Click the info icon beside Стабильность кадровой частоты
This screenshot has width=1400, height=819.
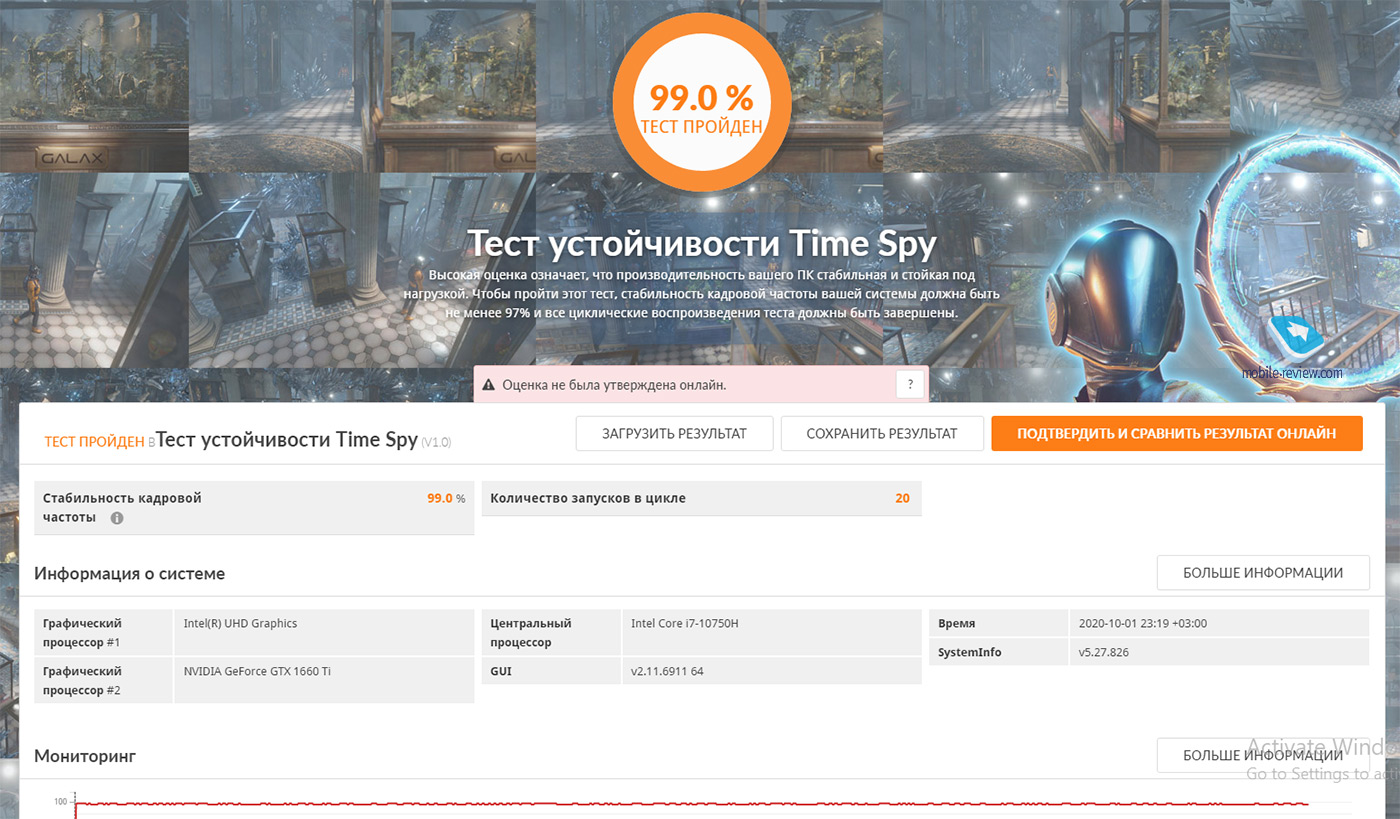pos(117,518)
